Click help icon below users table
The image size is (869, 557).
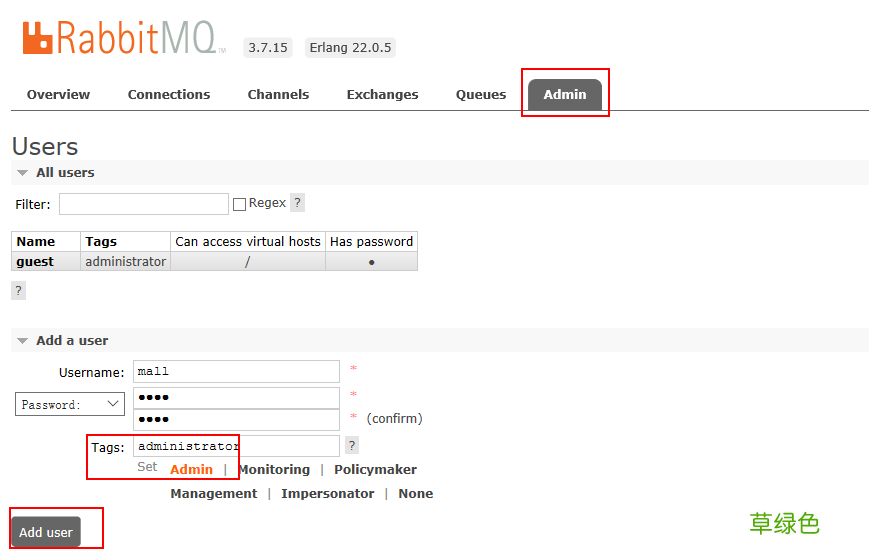click(x=18, y=290)
